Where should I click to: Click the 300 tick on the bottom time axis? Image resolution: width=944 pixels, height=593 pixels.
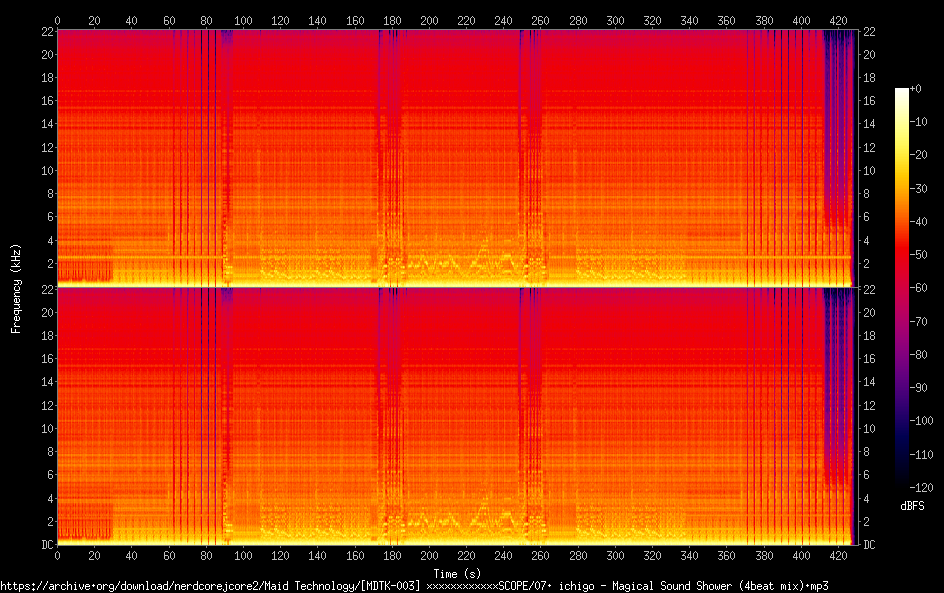tap(615, 557)
